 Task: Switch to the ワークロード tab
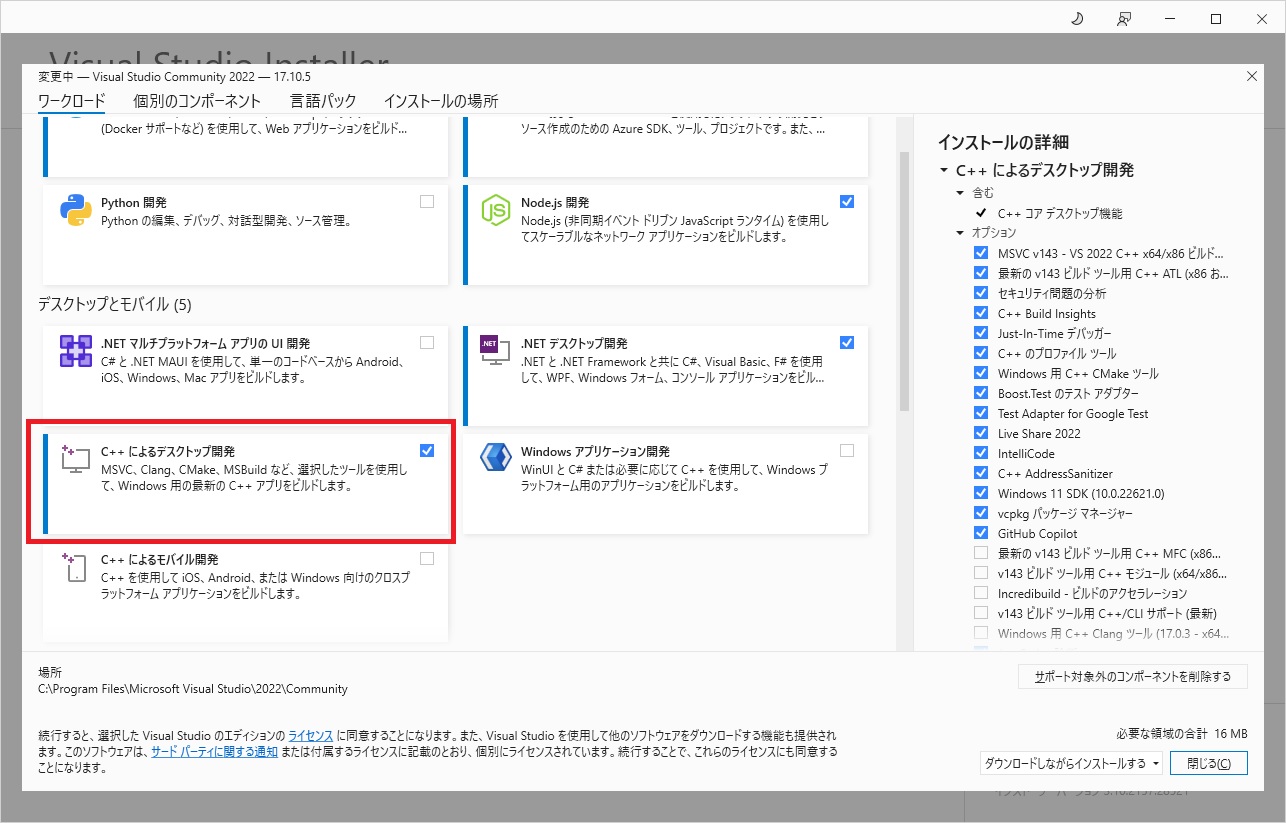click(x=71, y=101)
